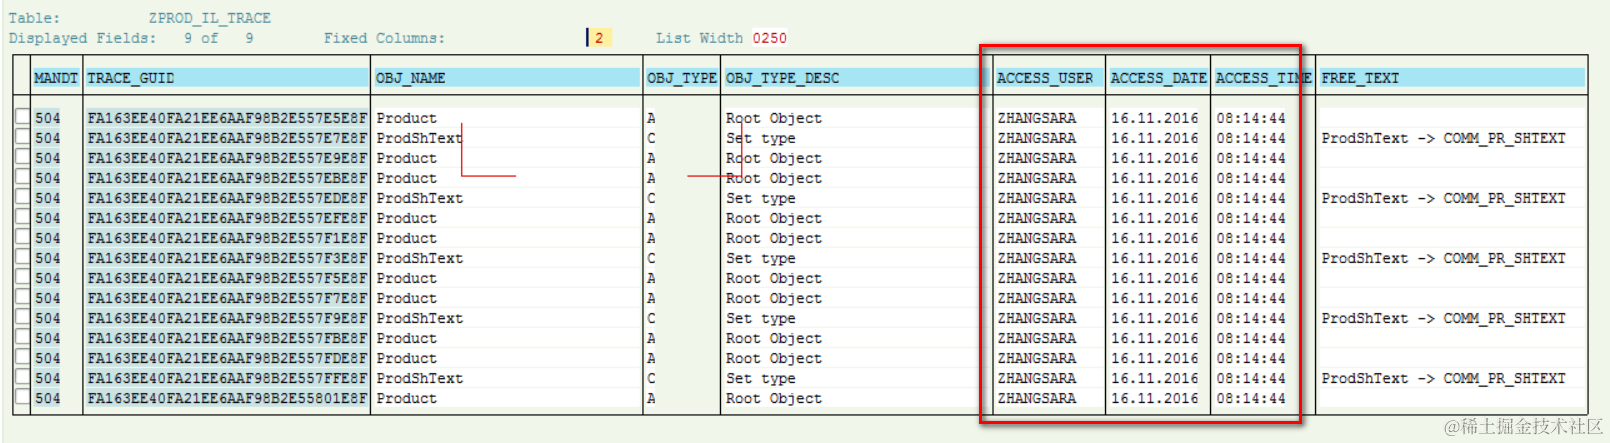Select GUID cell FA163EE40FA21EE6AAF98B2E557E9E8F
This screenshot has height=443, width=1610.
pyautogui.click(x=227, y=158)
